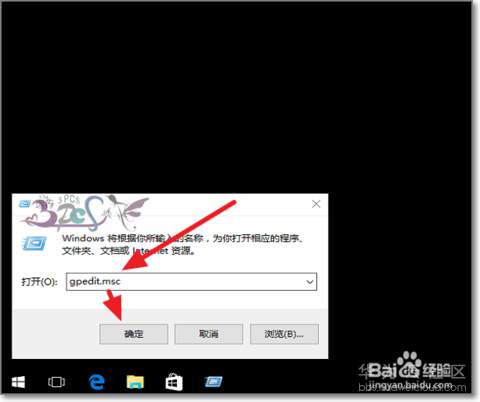
Task: Open Task View on the taskbar
Action: (56, 382)
